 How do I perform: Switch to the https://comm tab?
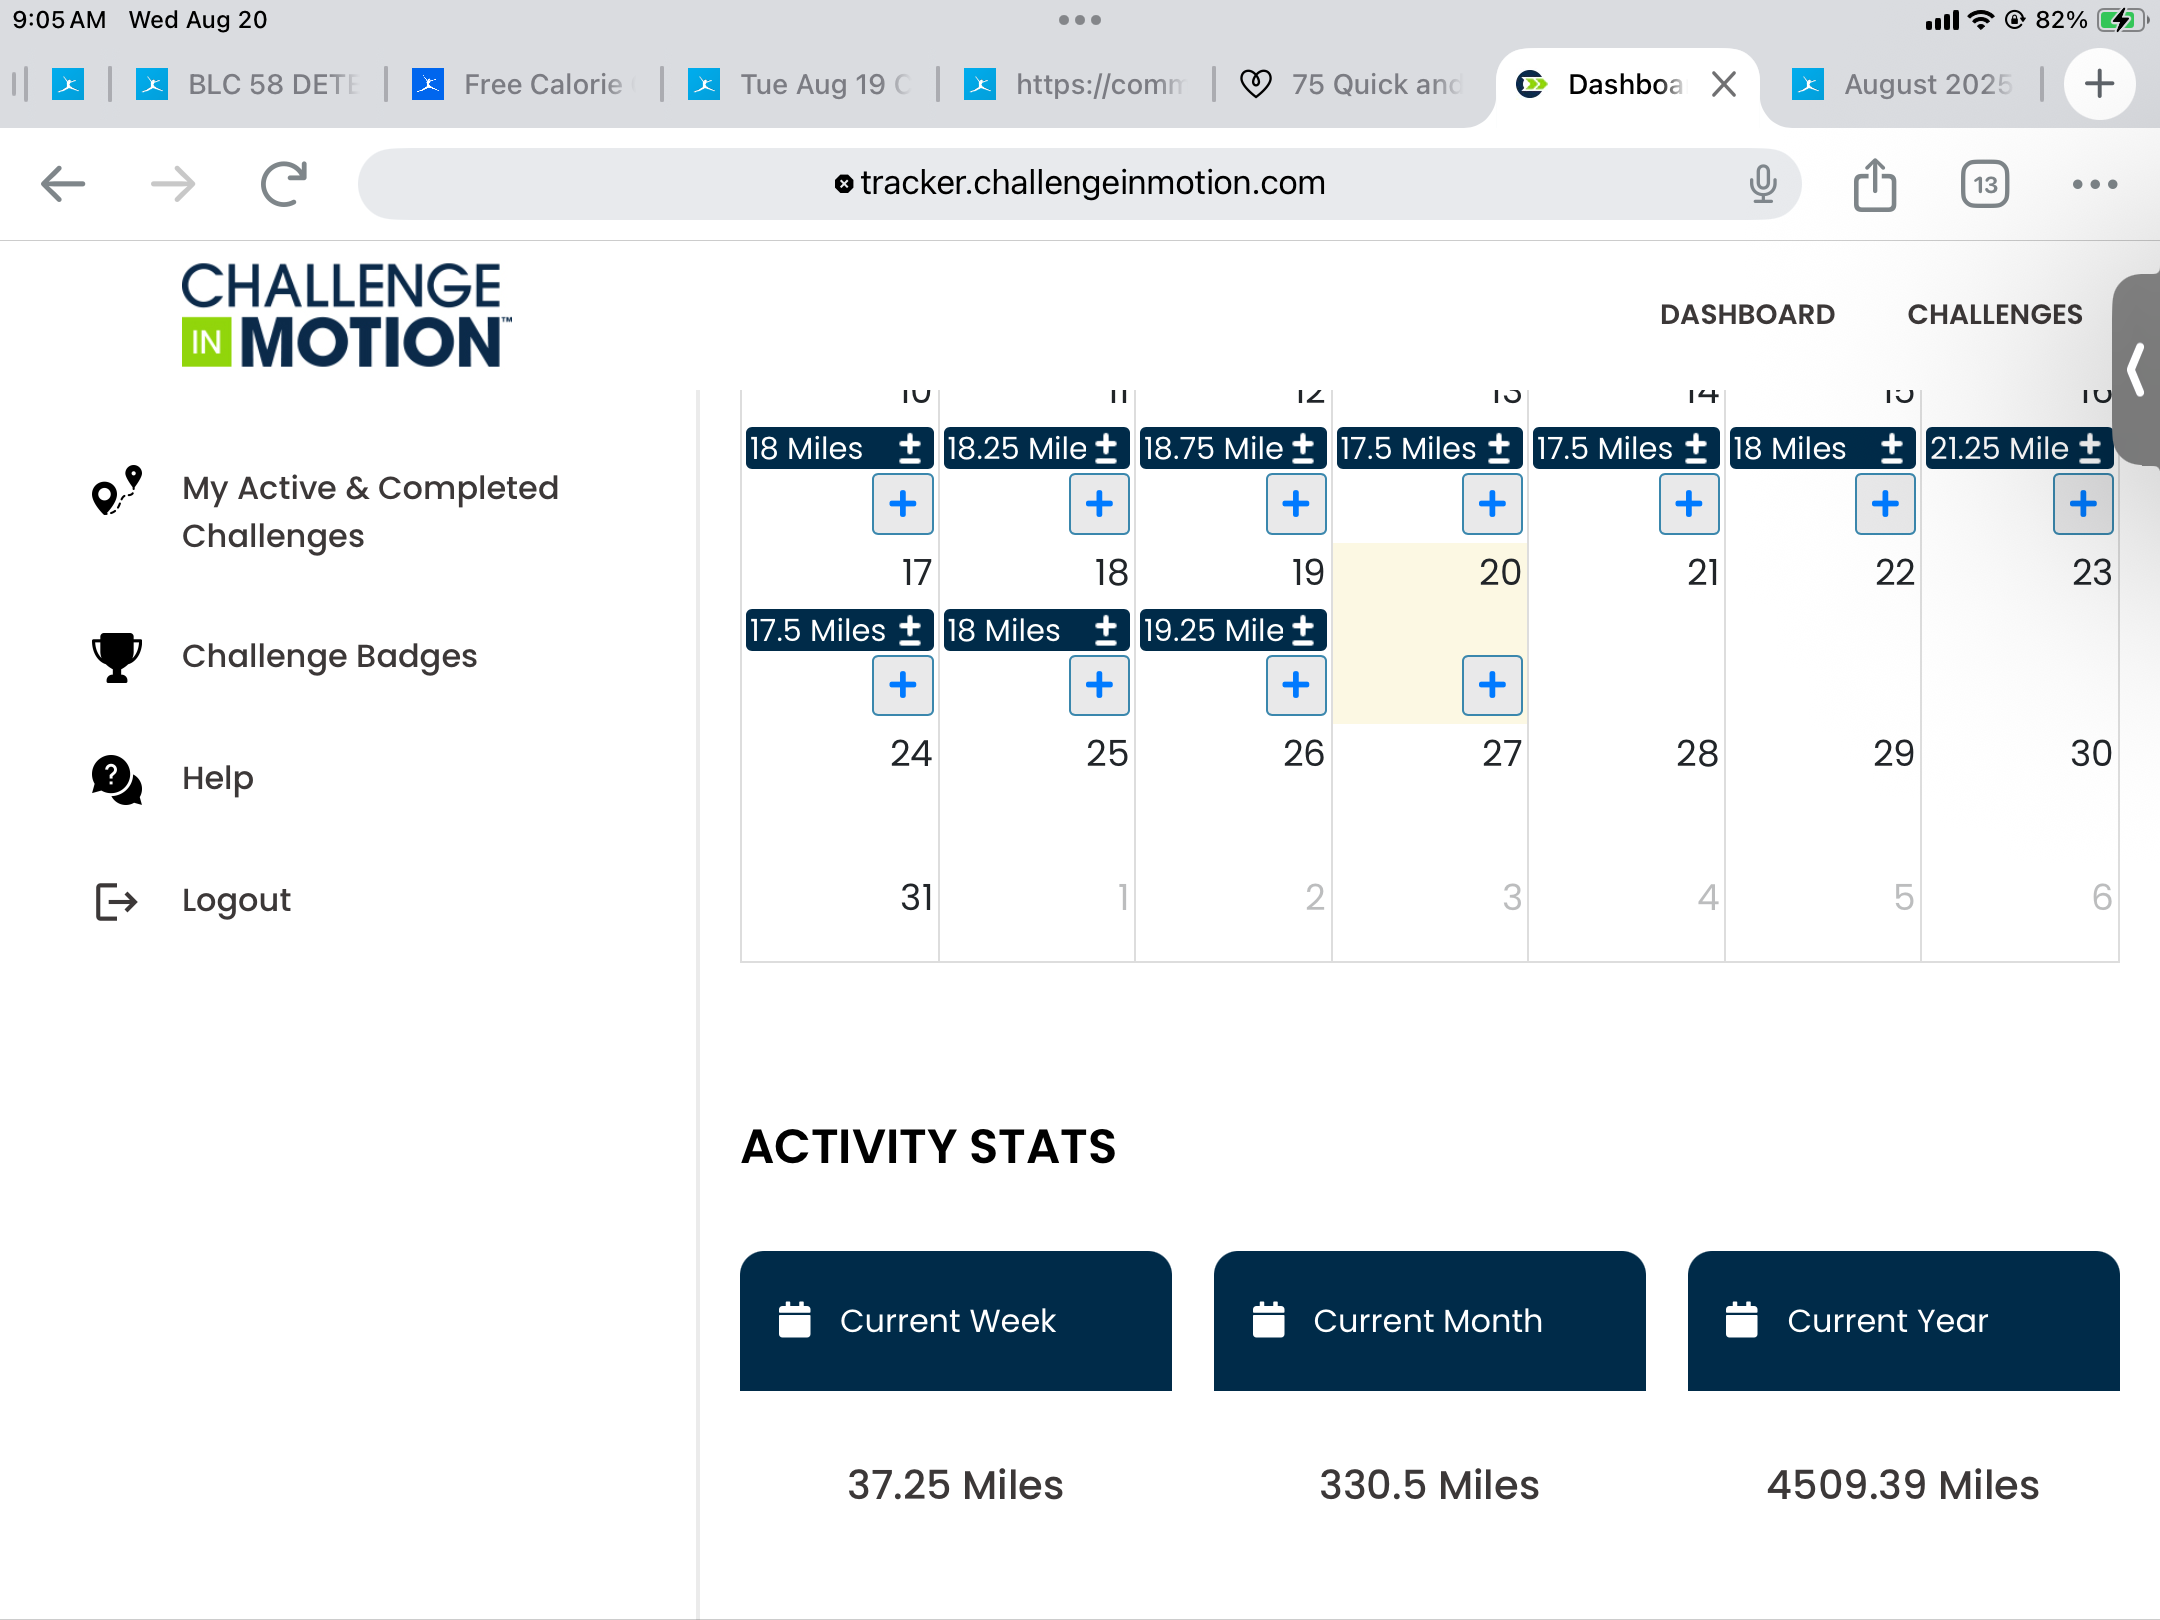[x=1076, y=84]
